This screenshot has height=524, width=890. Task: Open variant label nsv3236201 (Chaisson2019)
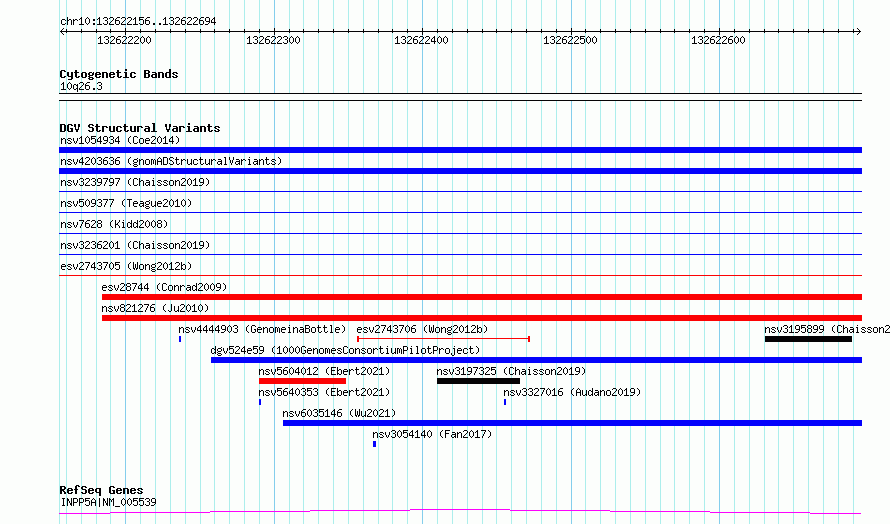(x=135, y=245)
